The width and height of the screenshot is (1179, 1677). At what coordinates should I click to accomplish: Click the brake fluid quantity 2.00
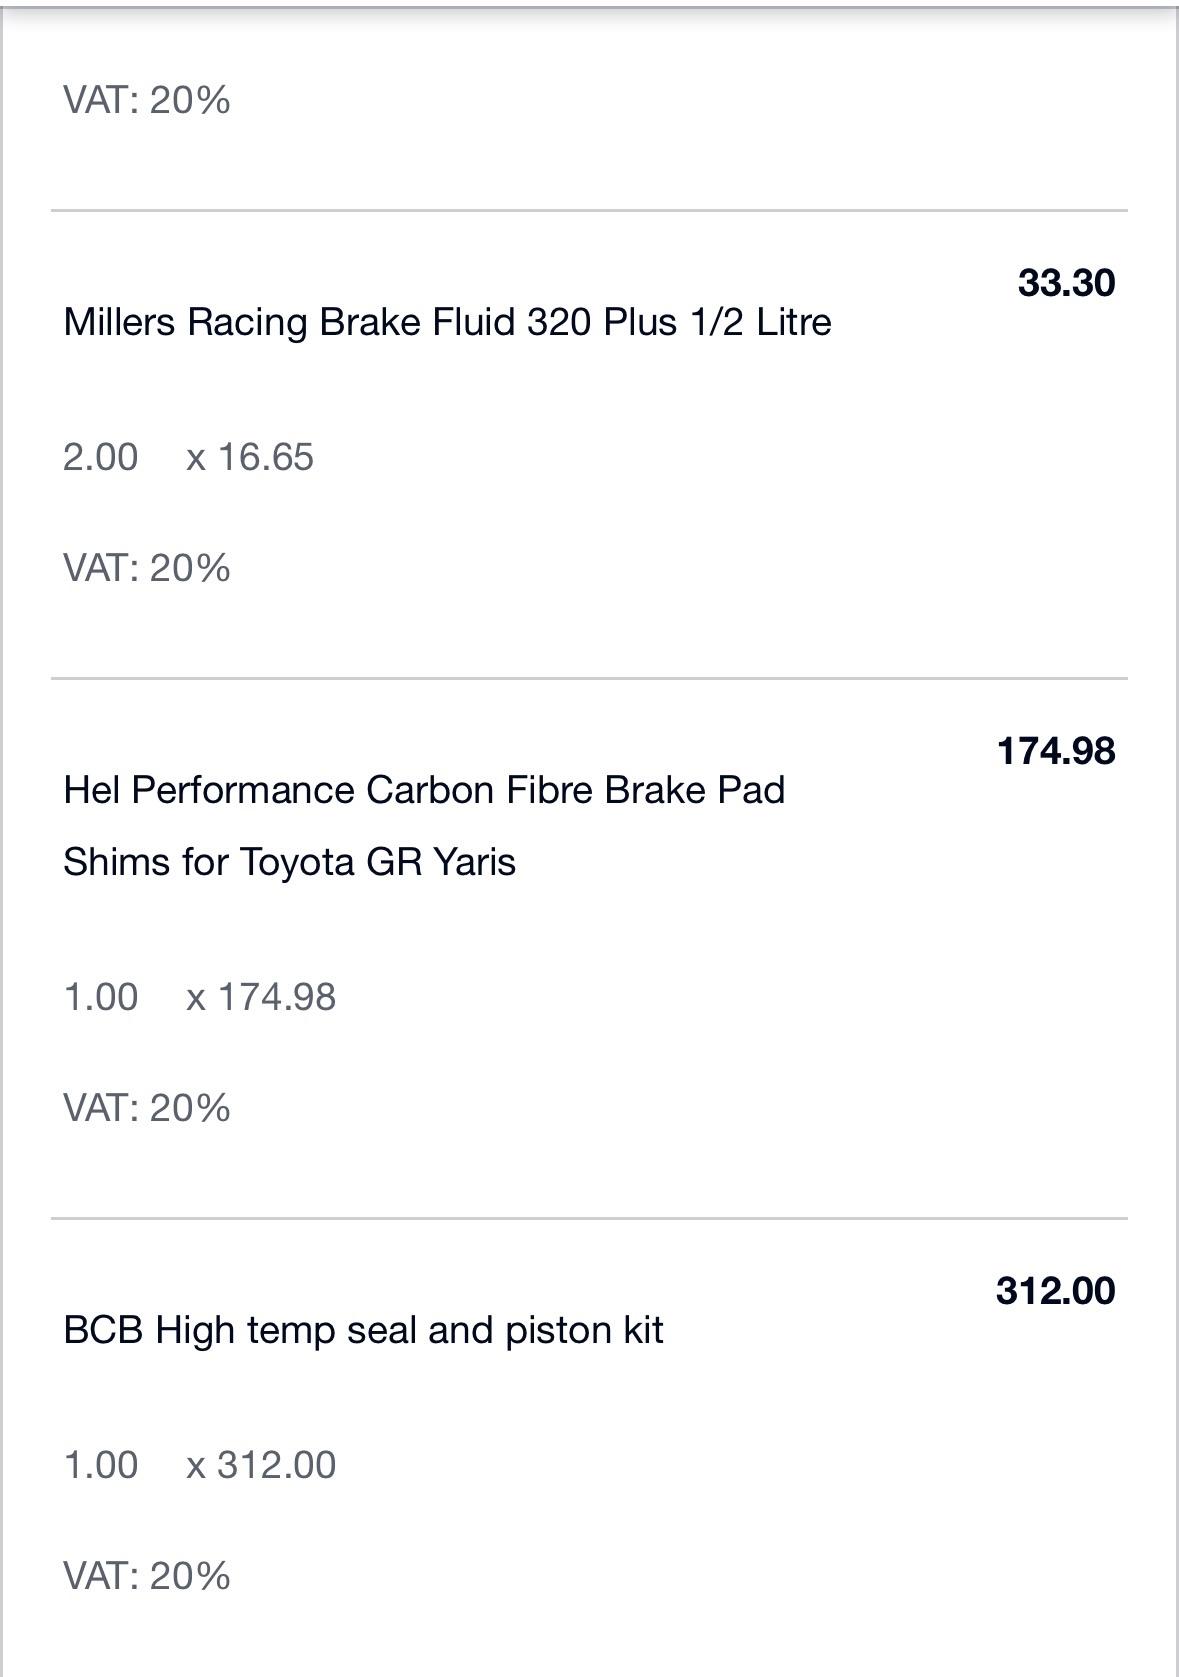[x=101, y=457]
